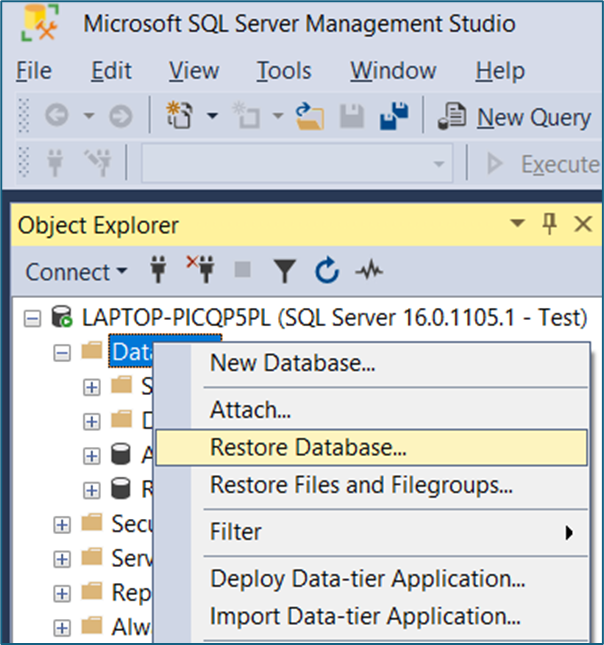Select the highlighted Databases tree item
The height and width of the screenshot is (645, 604).
132,352
